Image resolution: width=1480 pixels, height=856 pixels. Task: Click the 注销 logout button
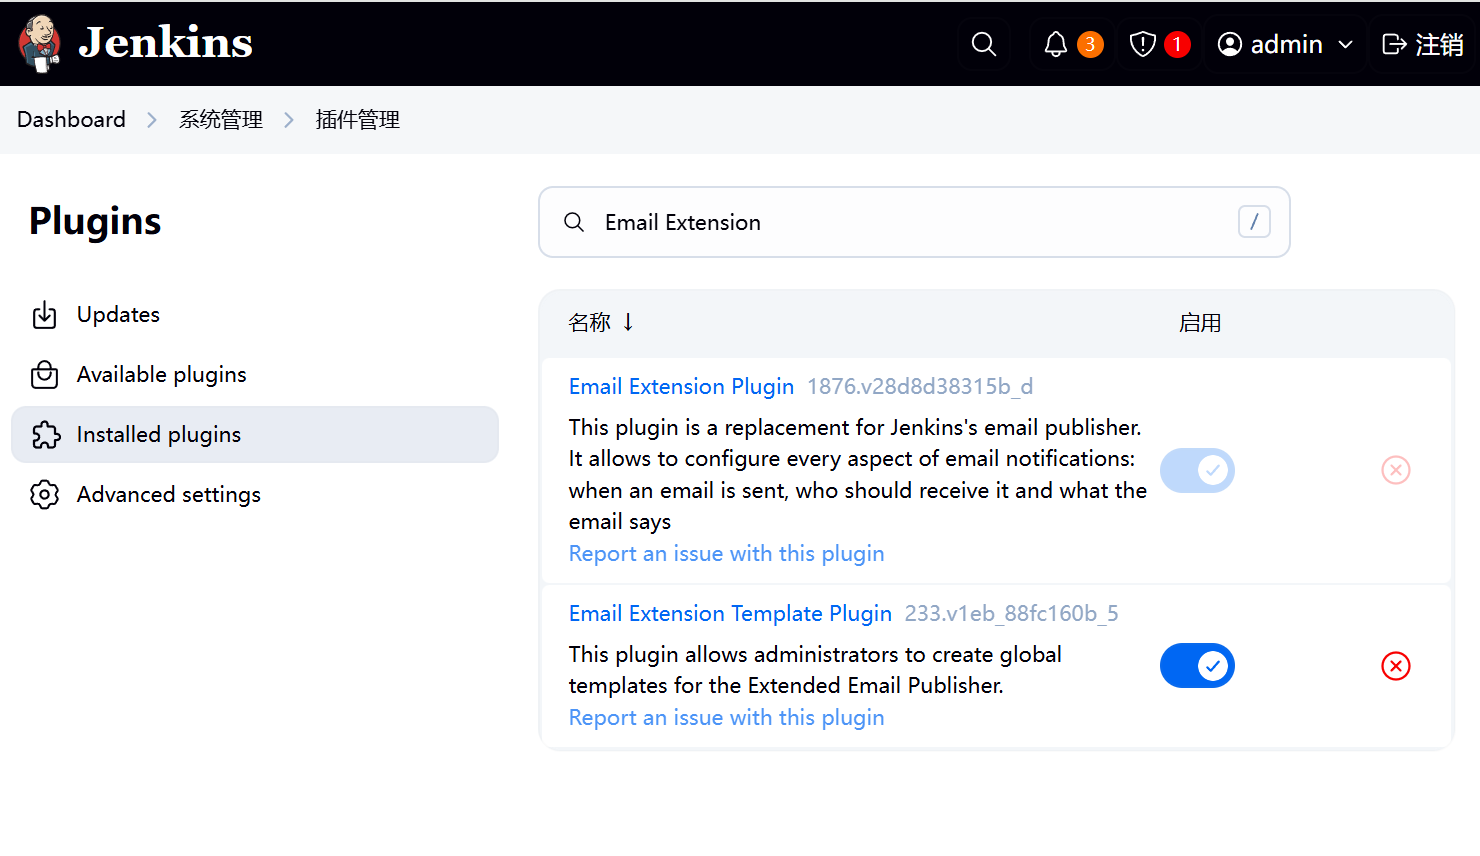click(x=1422, y=44)
